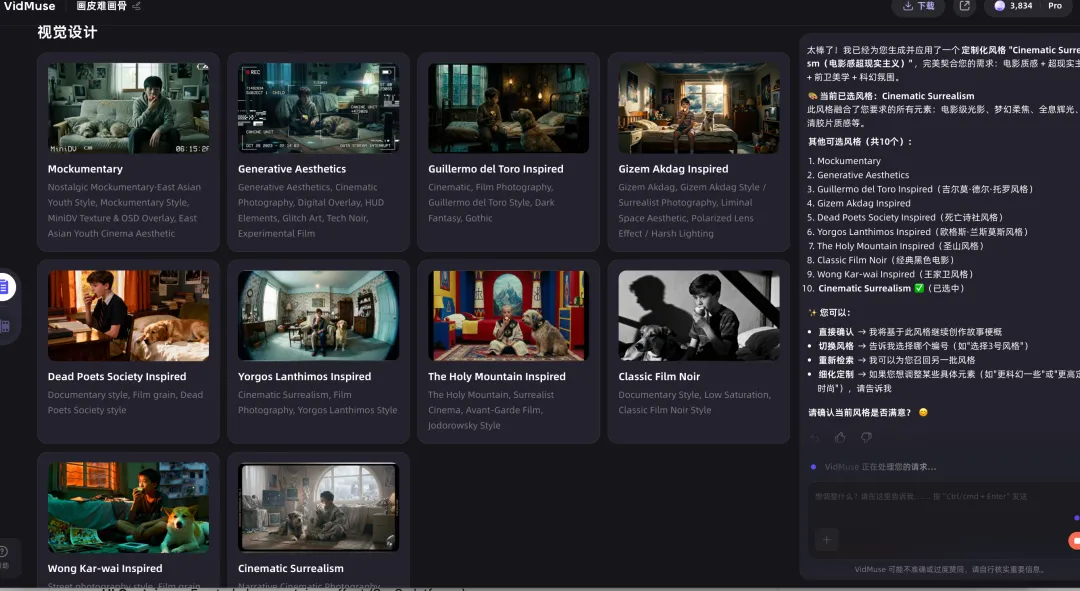Viewport: 1080px width, 591px height.
Task: Click the Wong Kar-wai Inspired card title
Action: pyautogui.click(x=105, y=568)
